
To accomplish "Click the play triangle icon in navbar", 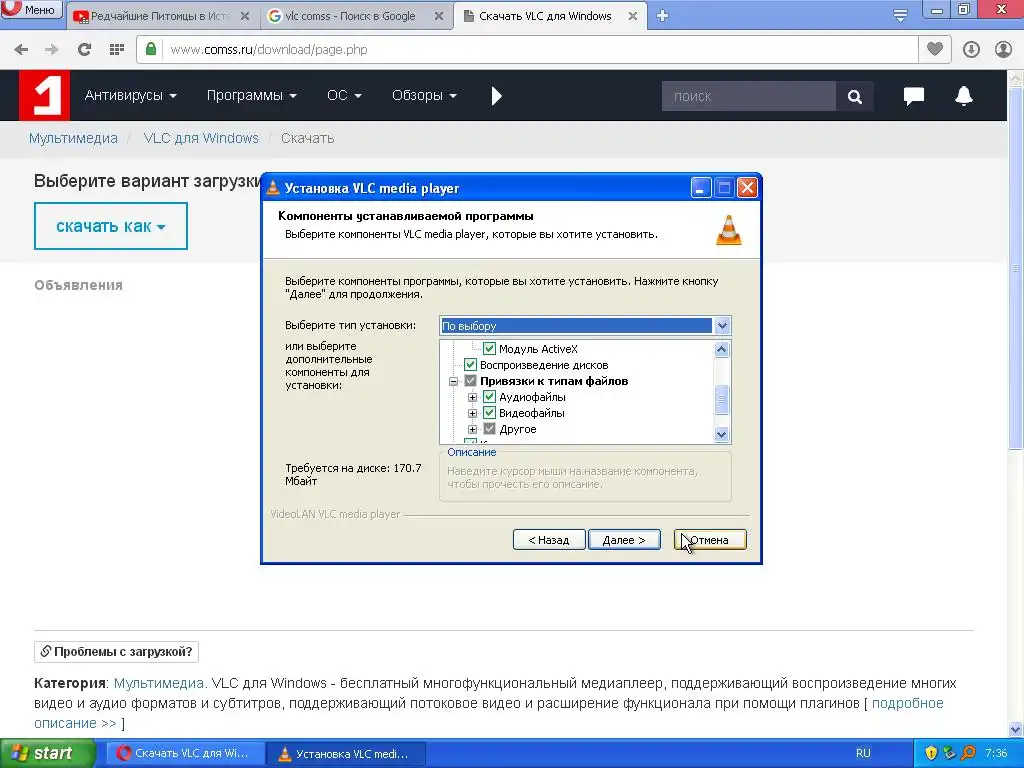I will click(x=496, y=96).
